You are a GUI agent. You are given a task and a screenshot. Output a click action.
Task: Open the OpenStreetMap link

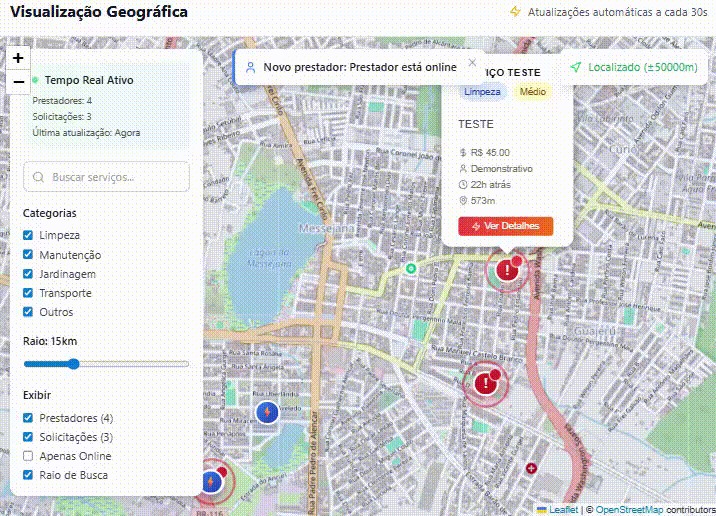[630, 510]
